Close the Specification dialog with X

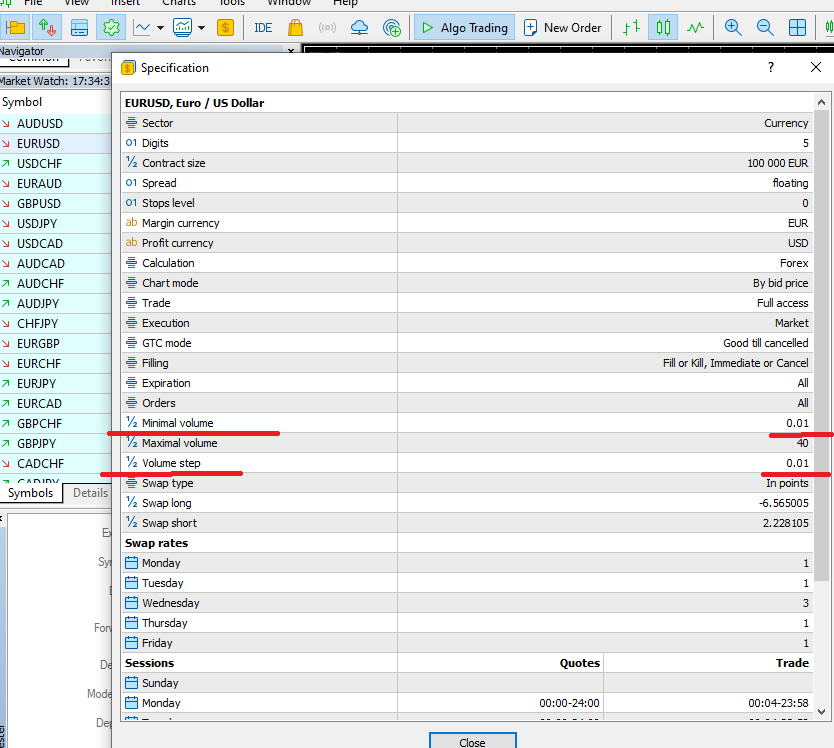coord(815,67)
